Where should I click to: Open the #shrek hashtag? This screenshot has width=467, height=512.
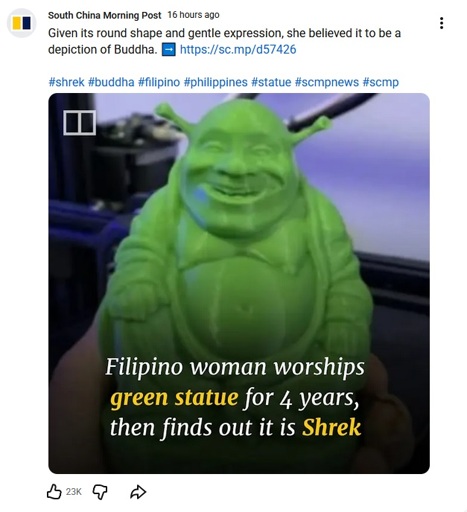(66, 82)
